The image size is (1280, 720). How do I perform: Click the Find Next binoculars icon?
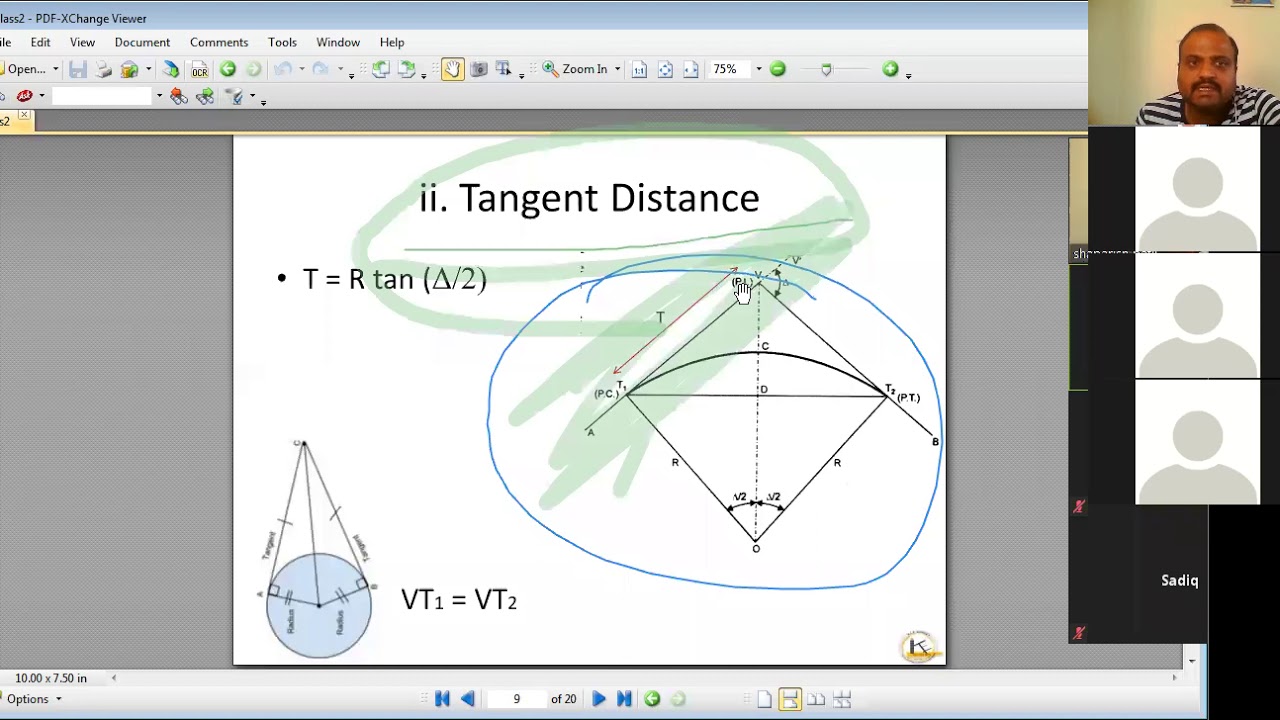(205, 96)
